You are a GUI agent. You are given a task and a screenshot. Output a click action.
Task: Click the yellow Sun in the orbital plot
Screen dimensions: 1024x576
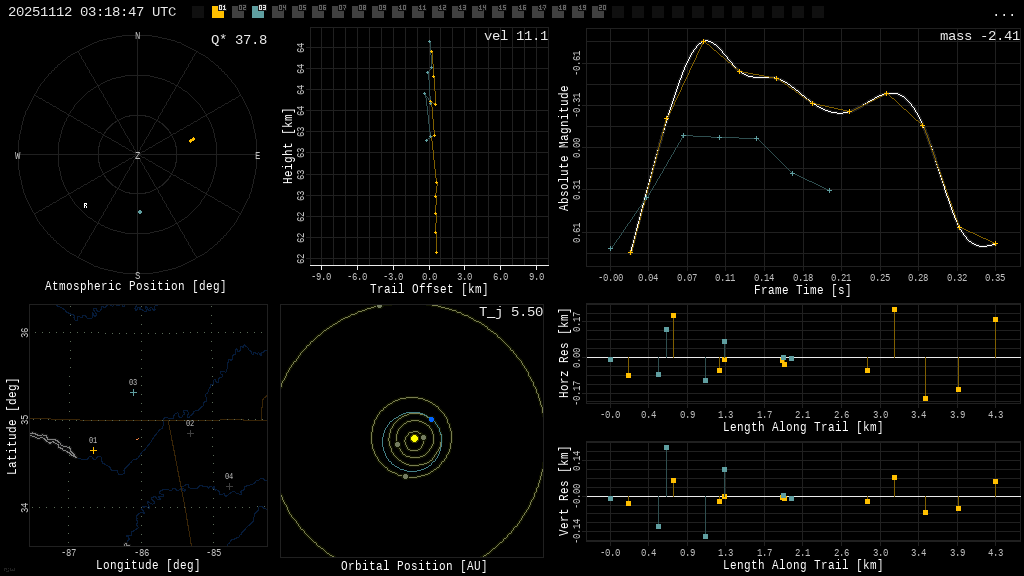click(x=414, y=438)
